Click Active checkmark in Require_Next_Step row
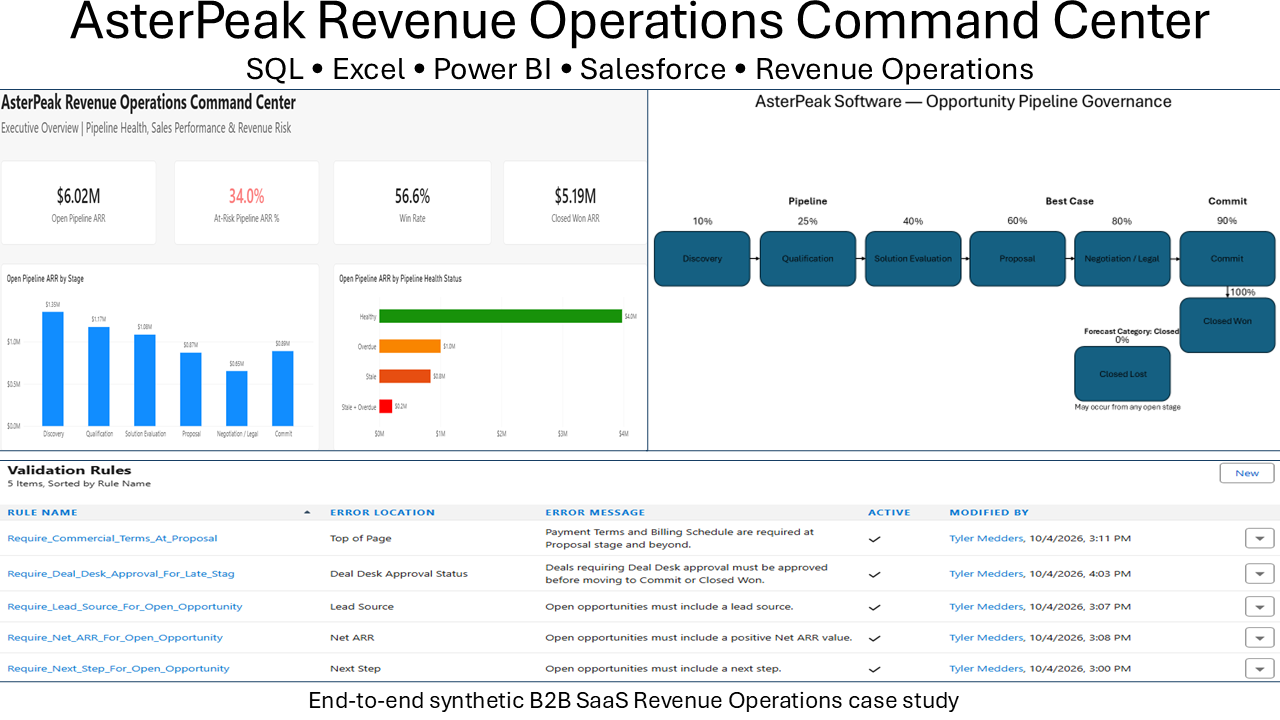 click(875, 668)
